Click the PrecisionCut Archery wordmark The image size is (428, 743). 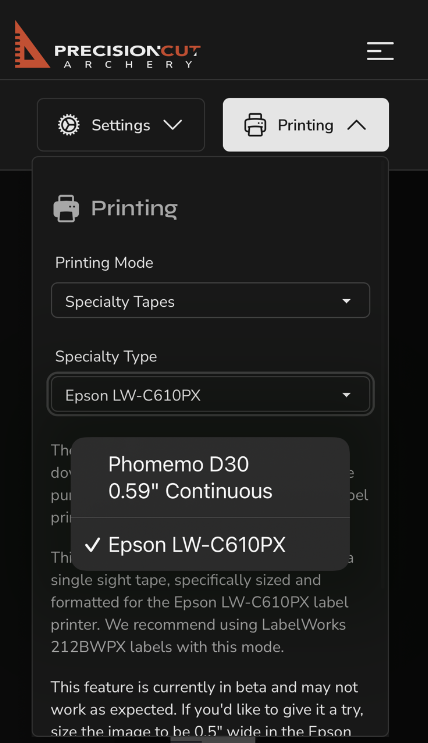128,56
